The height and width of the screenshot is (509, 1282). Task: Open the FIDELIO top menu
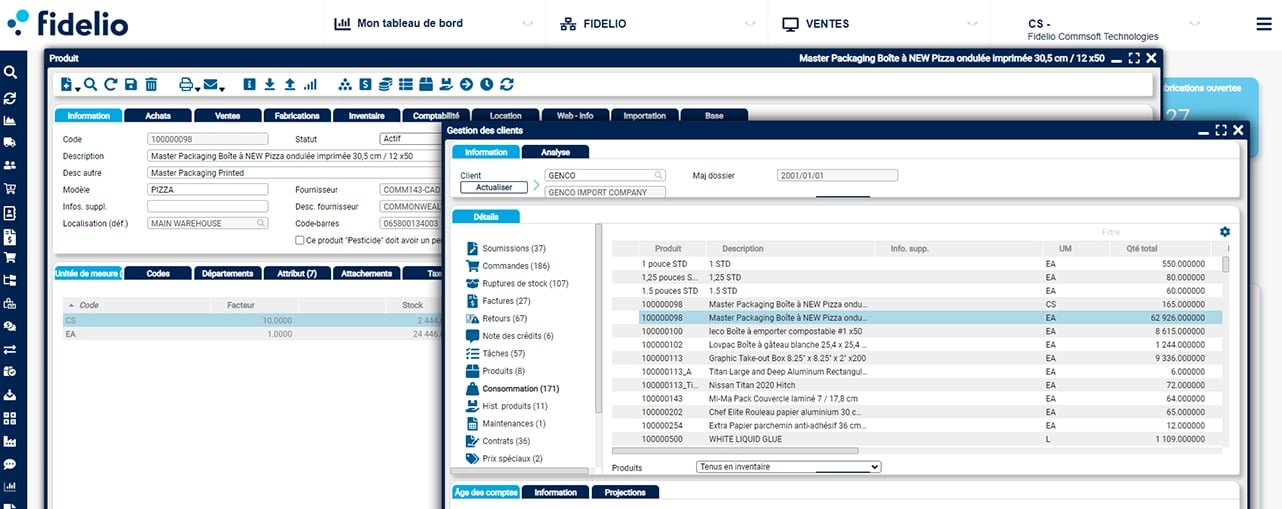pos(594,23)
